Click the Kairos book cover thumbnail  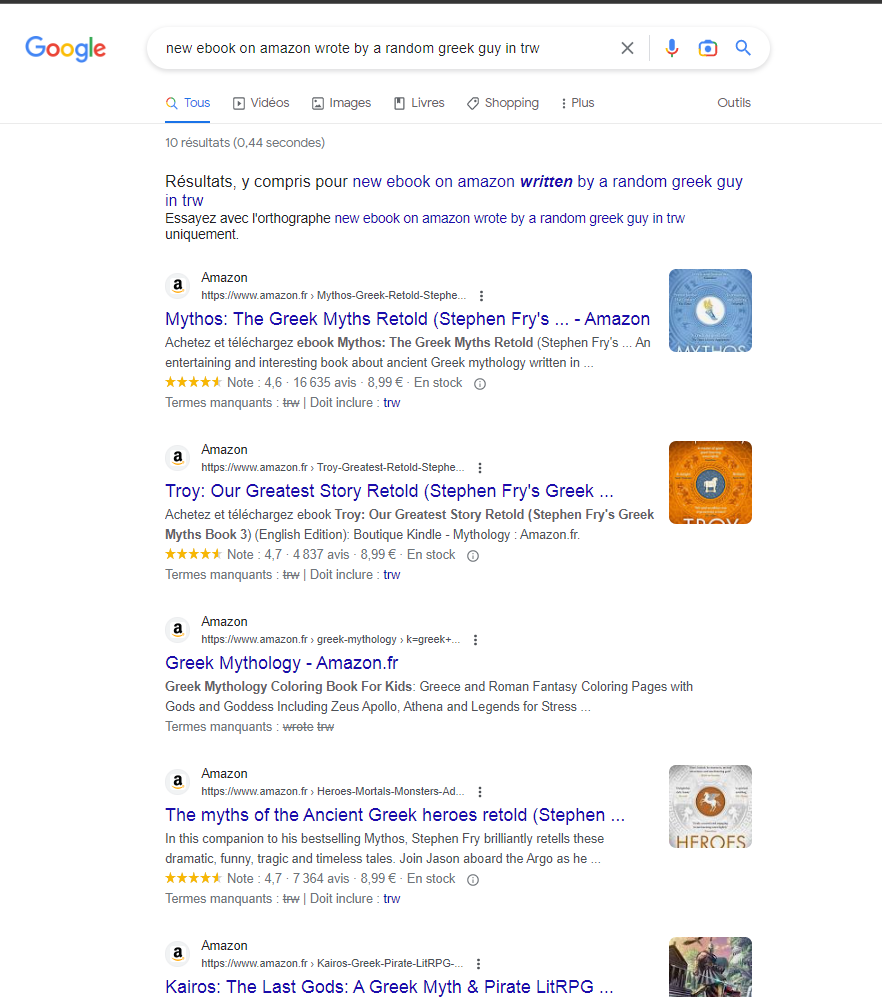[x=710, y=967]
